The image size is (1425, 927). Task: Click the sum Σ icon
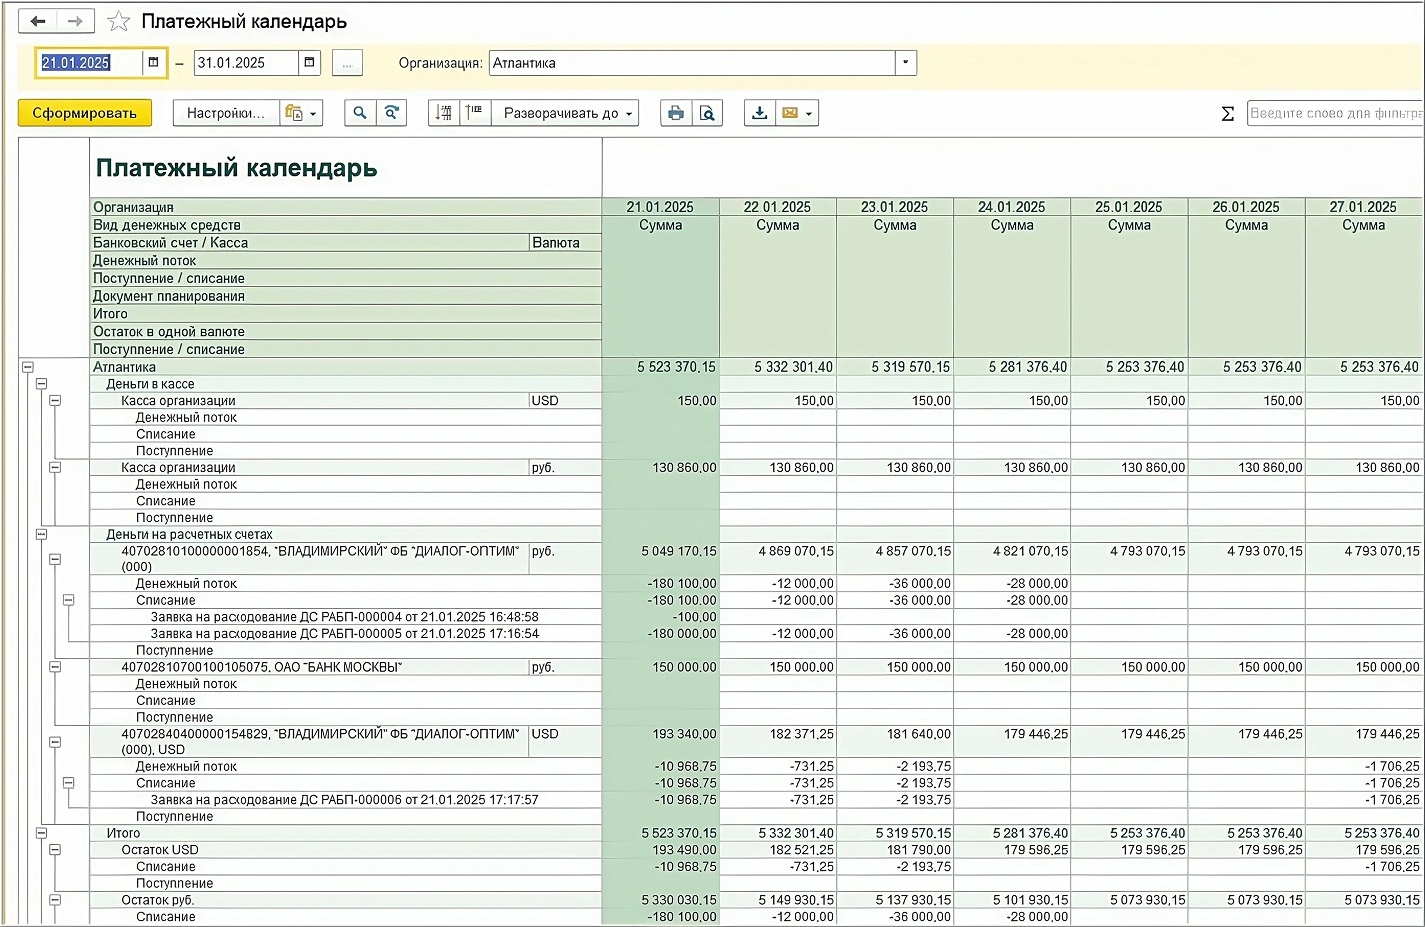tap(1228, 114)
